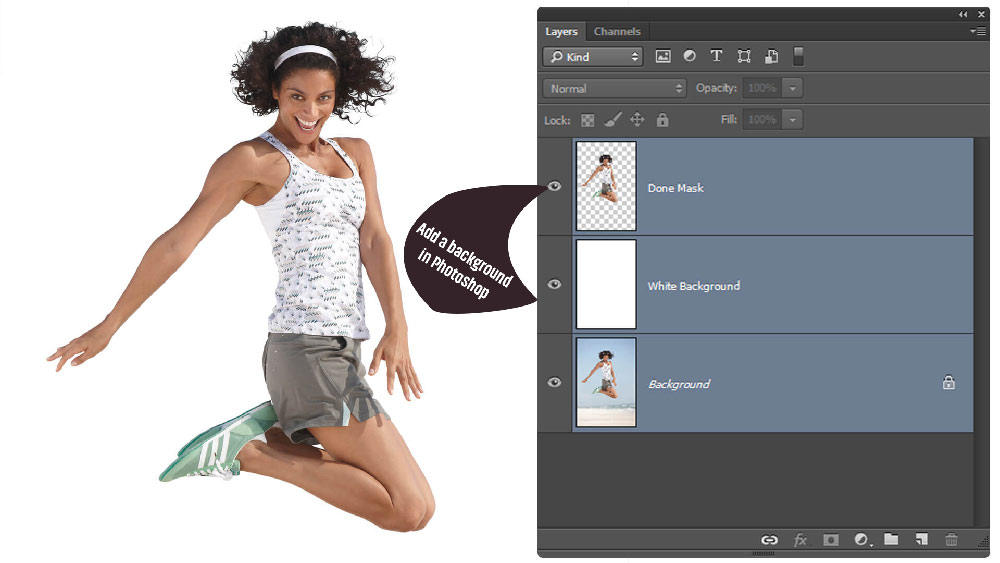Select the layer named White Background

point(694,286)
